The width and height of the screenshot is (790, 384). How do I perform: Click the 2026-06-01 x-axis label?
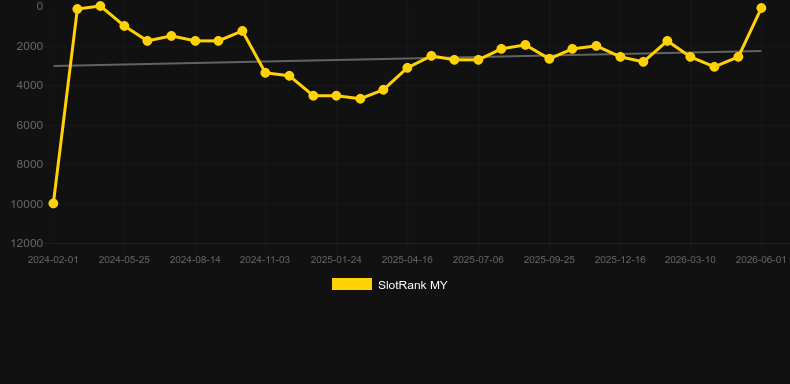pyautogui.click(x=761, y=260)
